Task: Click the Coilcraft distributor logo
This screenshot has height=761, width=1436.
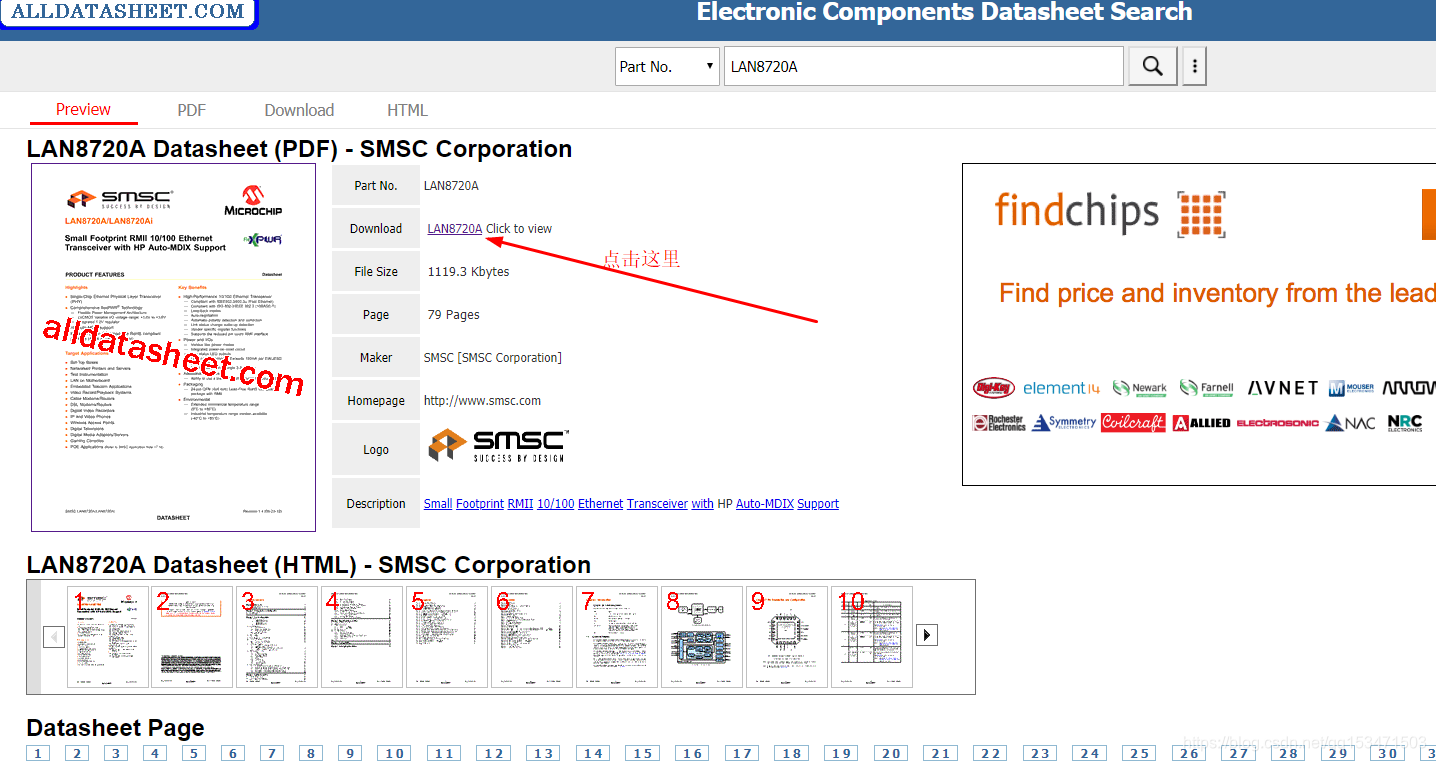Action: point(1133,422)
